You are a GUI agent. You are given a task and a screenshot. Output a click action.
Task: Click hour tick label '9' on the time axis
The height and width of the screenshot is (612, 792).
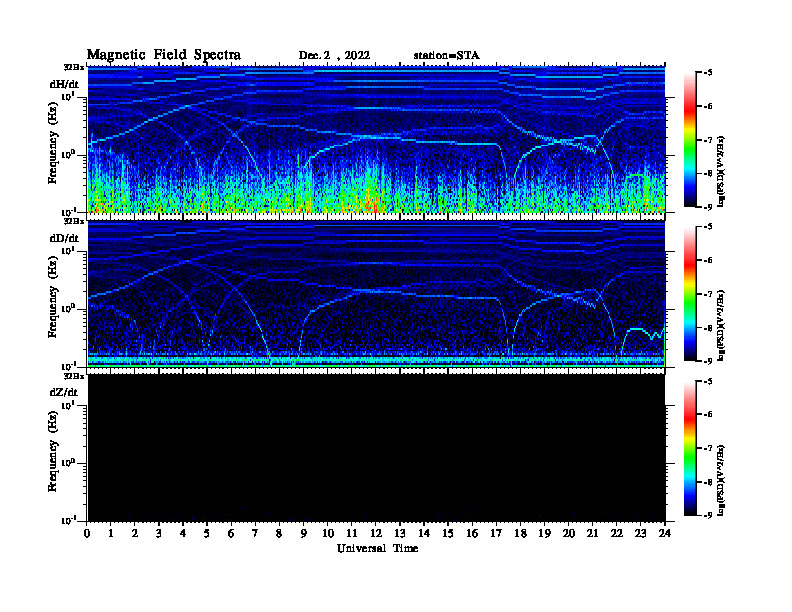coord(303,534)
